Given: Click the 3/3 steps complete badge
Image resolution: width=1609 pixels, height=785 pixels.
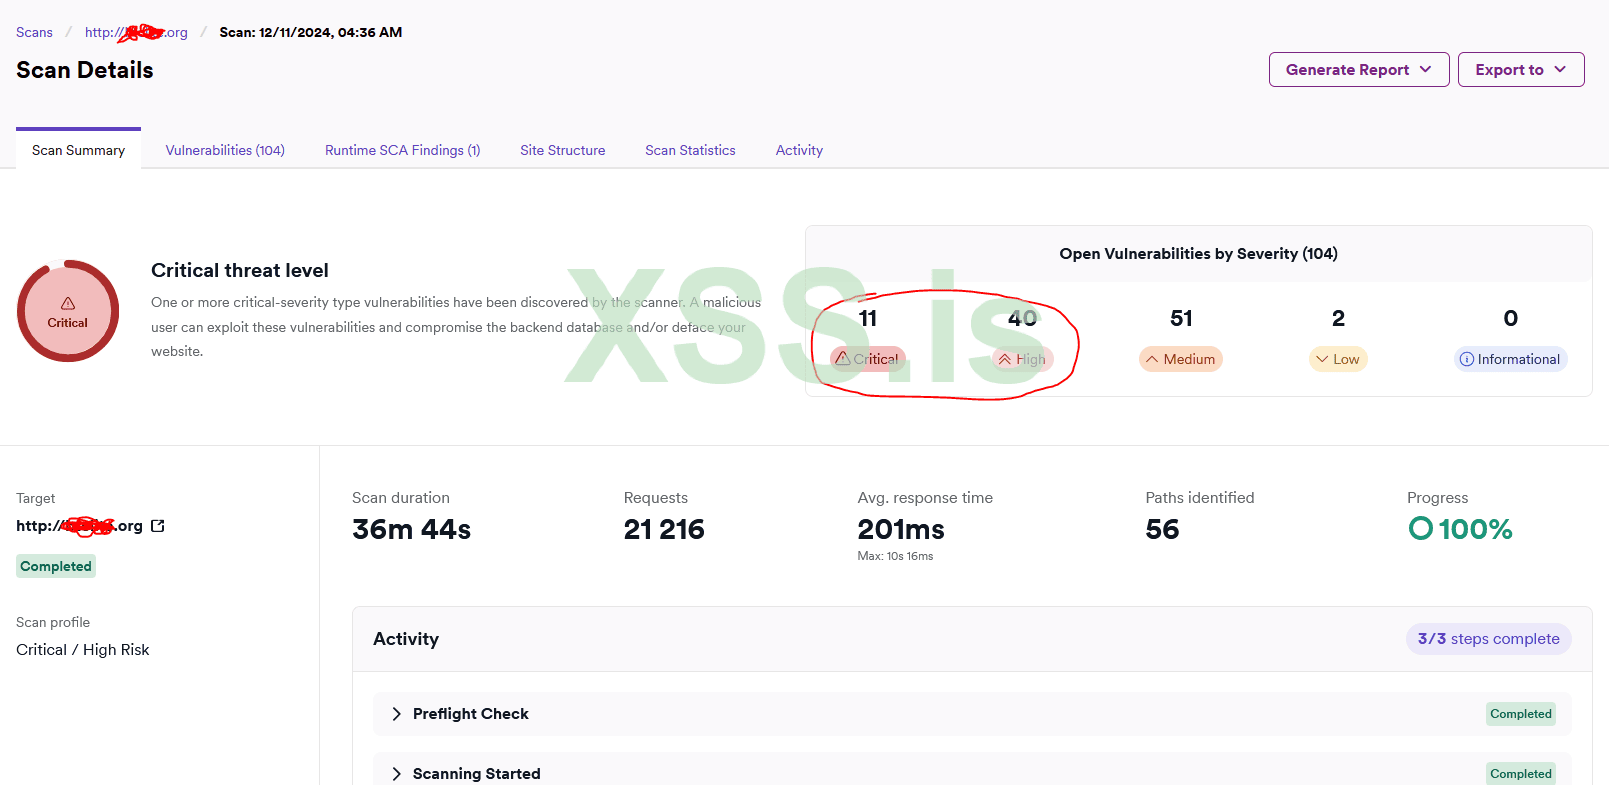Looking at the screenshot, I should [x=1488, y=639].
